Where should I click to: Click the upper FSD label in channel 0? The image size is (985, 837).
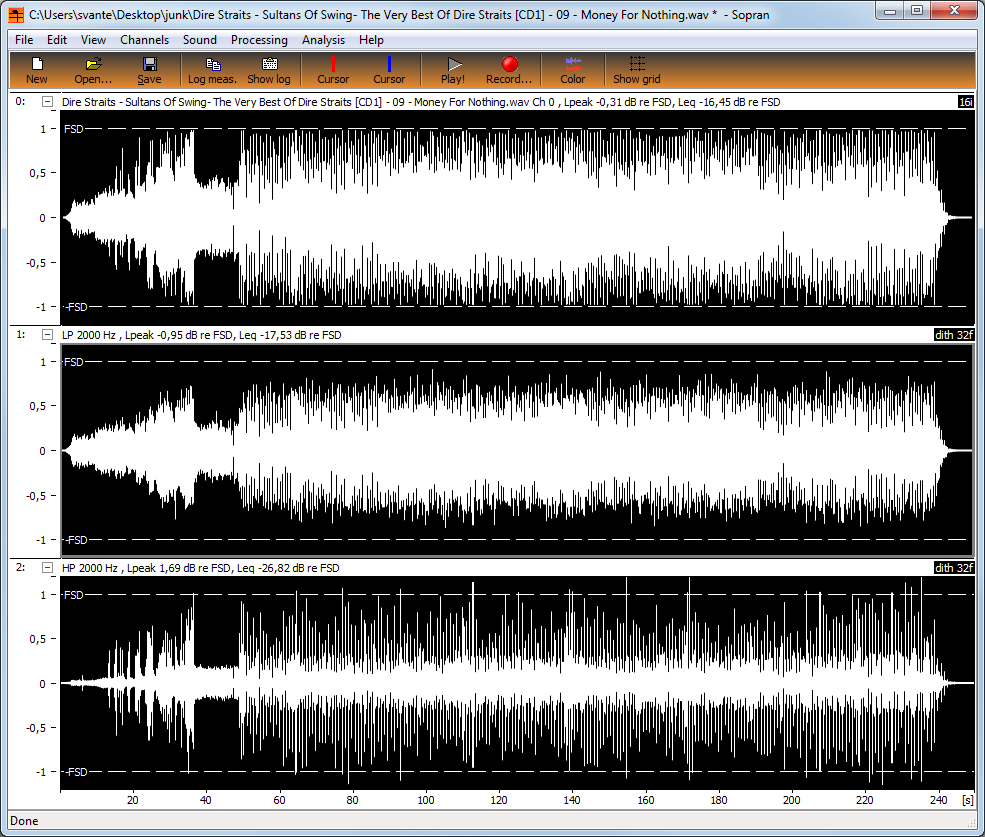73,129
